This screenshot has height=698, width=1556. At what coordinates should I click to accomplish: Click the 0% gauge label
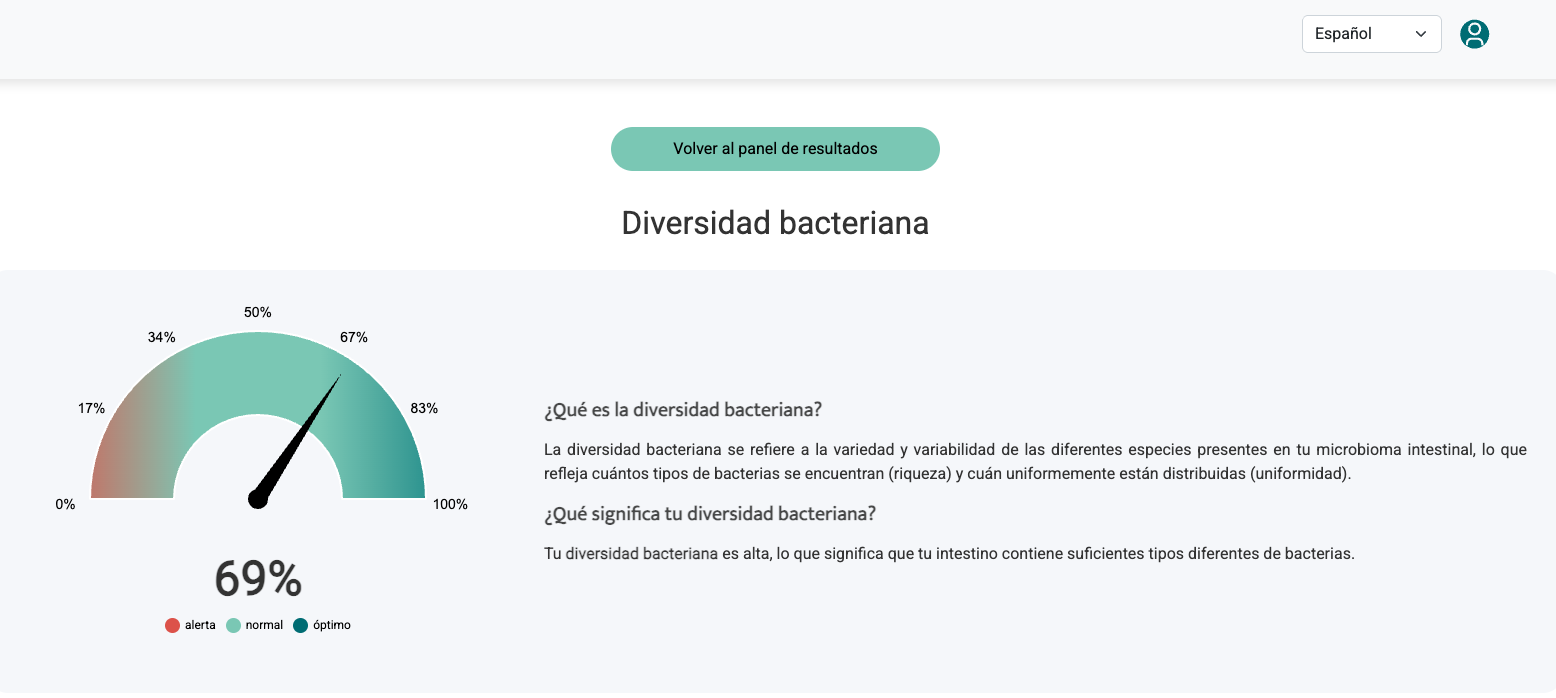[65, 505]
